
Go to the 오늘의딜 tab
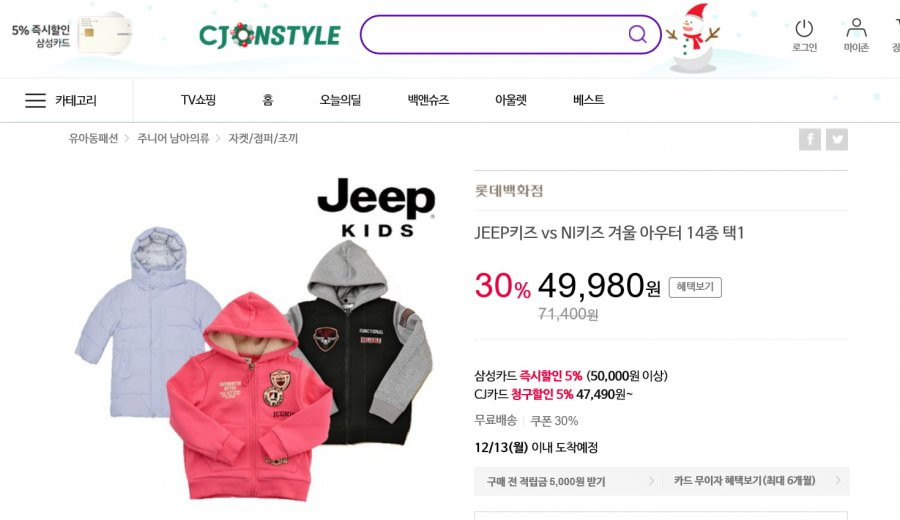point(340,100)
